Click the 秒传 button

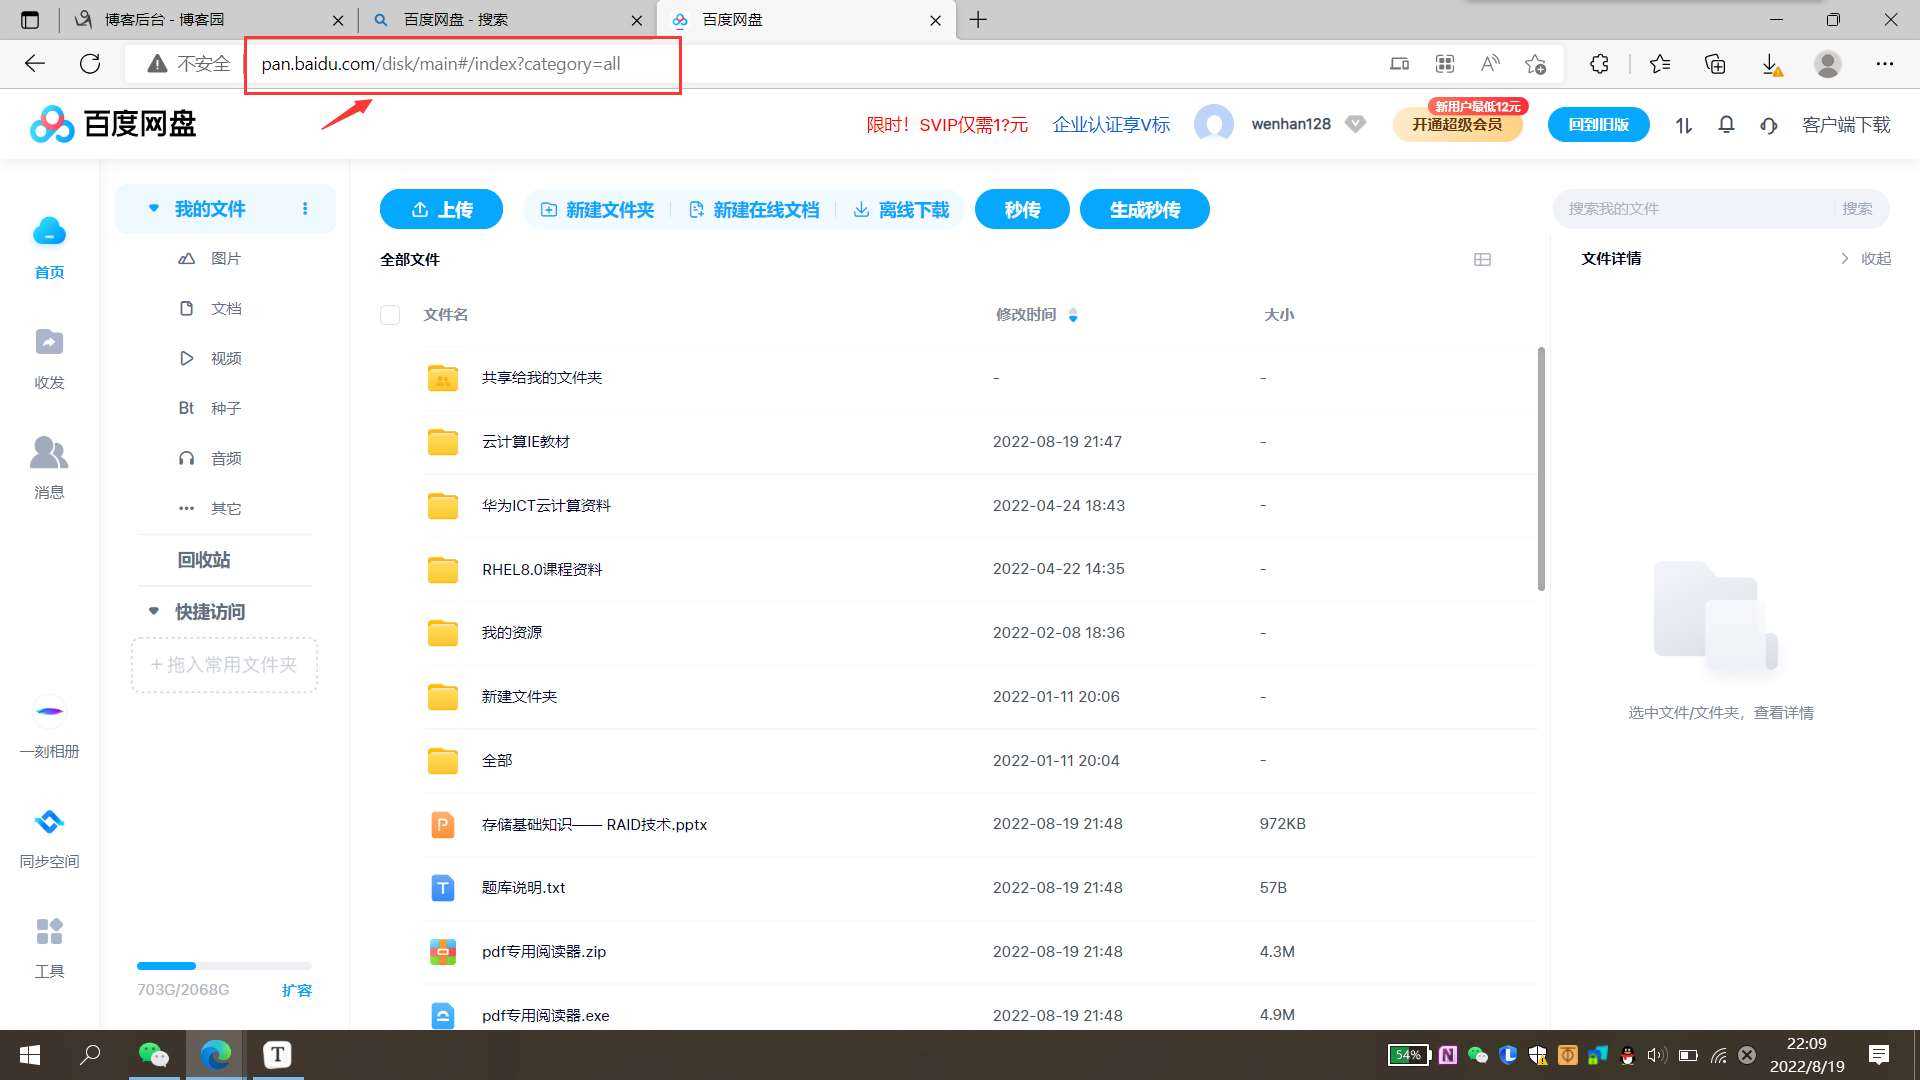click(x=1022, y=209)
